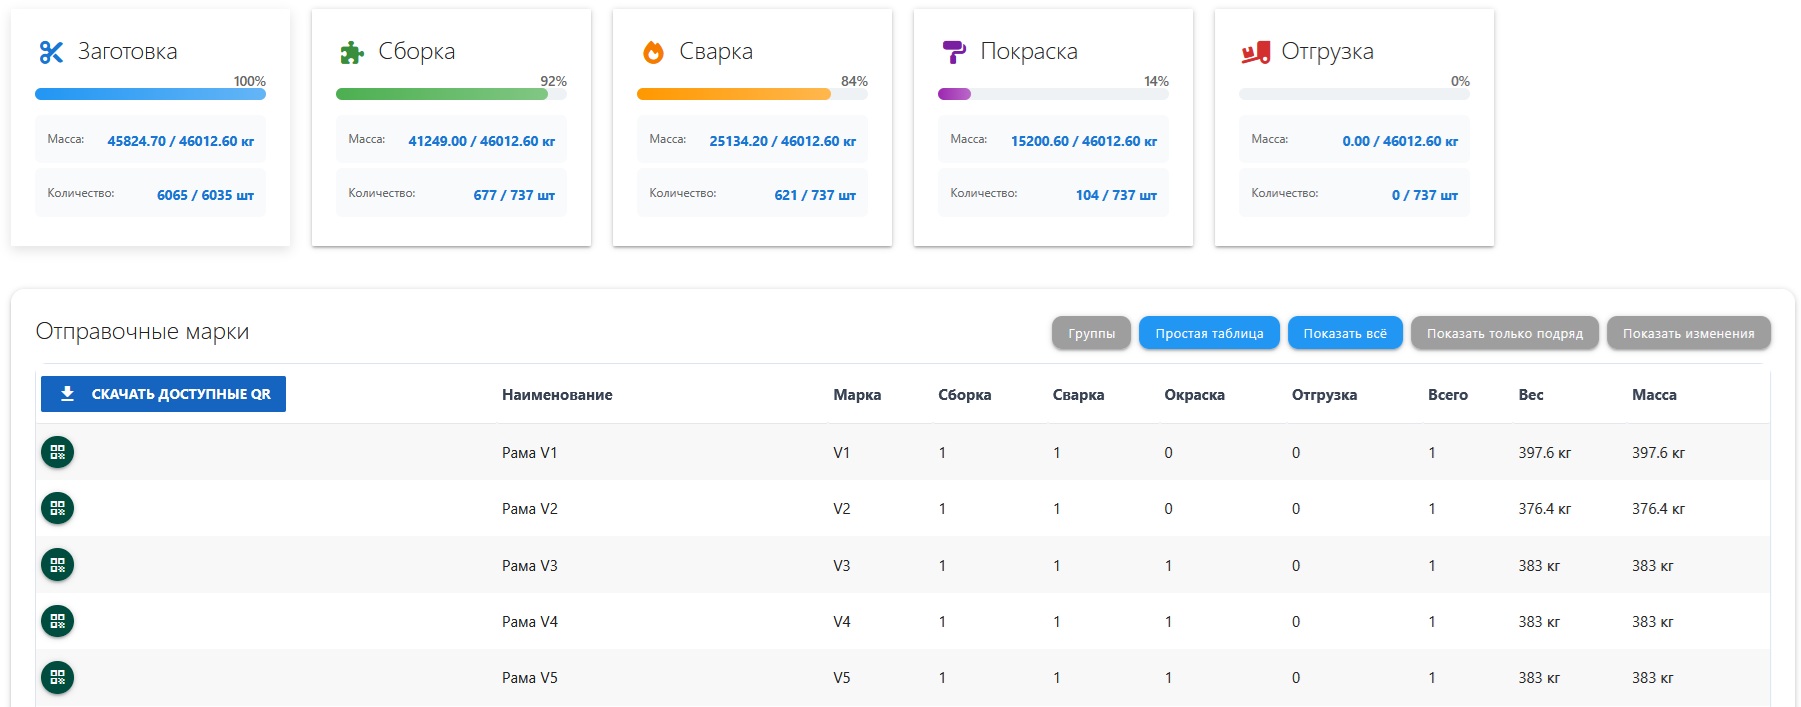
Task: Click the Масса column header
Action: (x=1654, y=395)
